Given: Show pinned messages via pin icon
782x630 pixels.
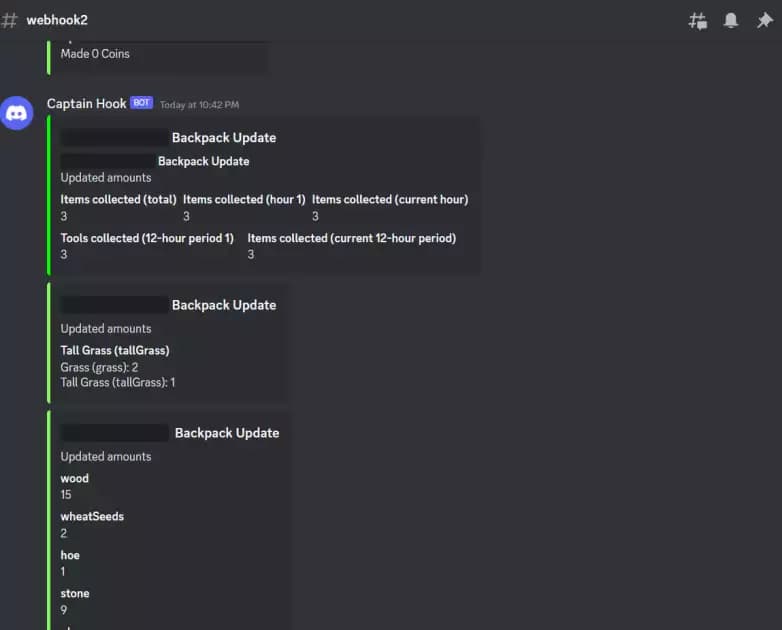Looking at the screenshot, I should click(x=764, y=20).
